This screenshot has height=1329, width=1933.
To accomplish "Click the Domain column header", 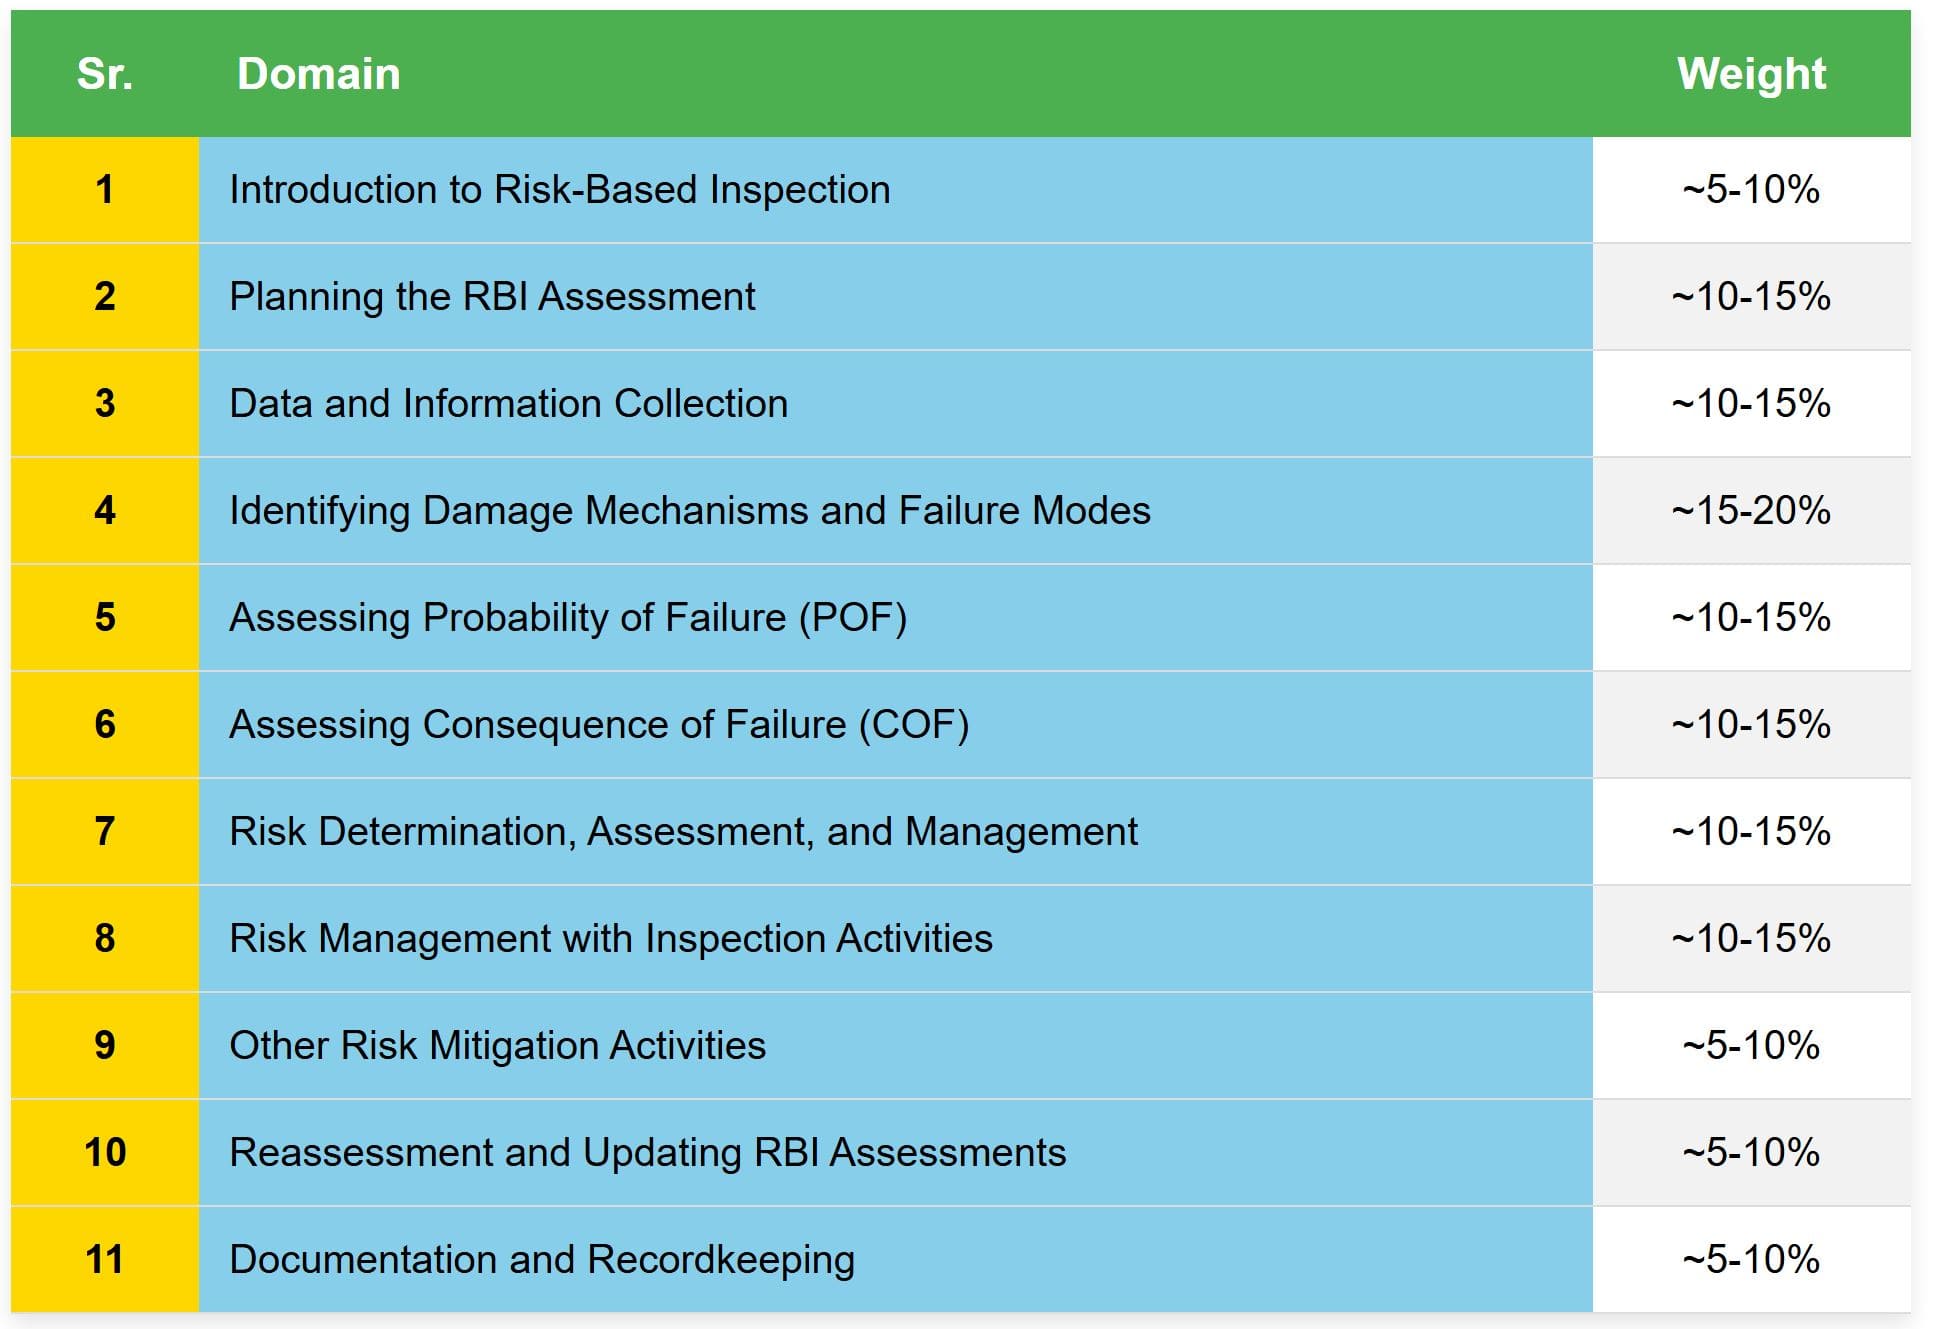I will coord(319,74).
